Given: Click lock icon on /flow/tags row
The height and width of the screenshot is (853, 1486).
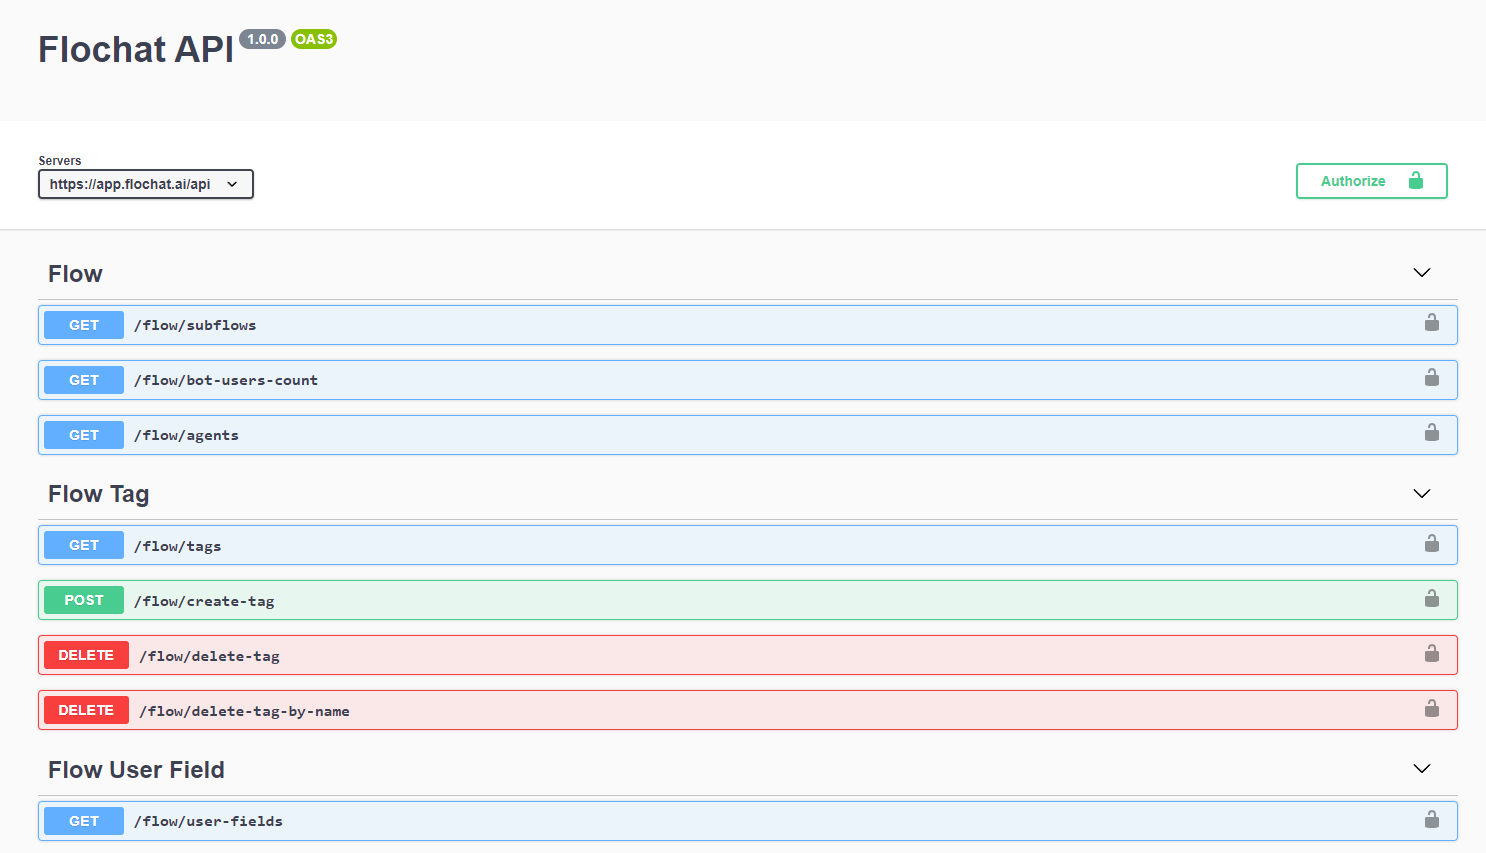Looking at the screenshot, I should (1432, 543).
